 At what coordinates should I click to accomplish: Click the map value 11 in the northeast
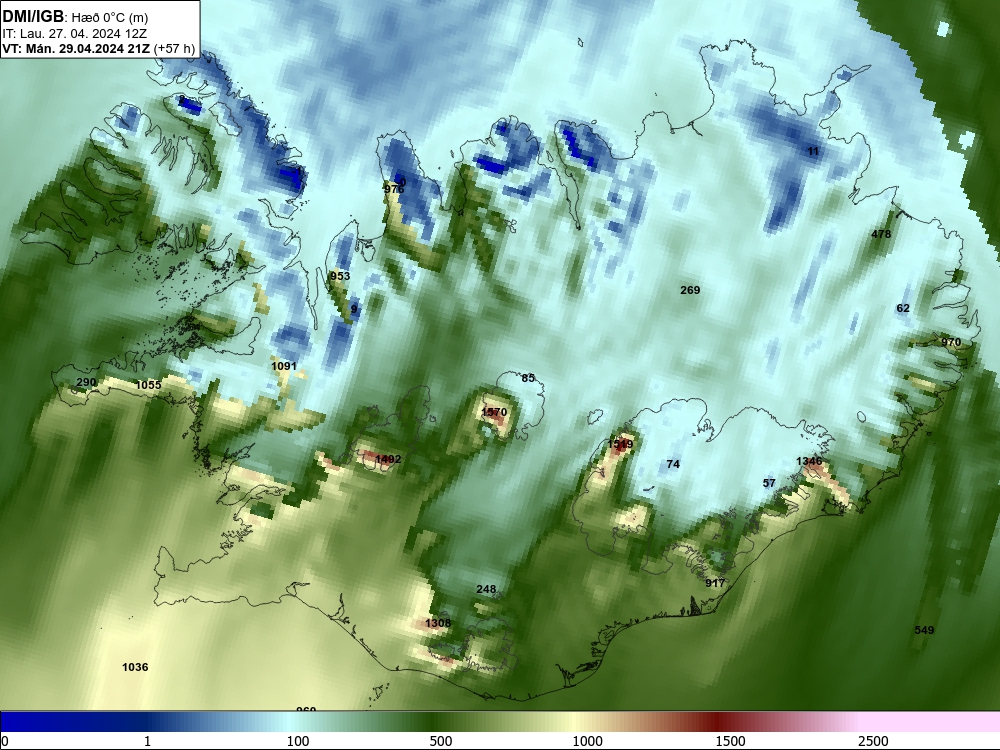pos(813,151)
